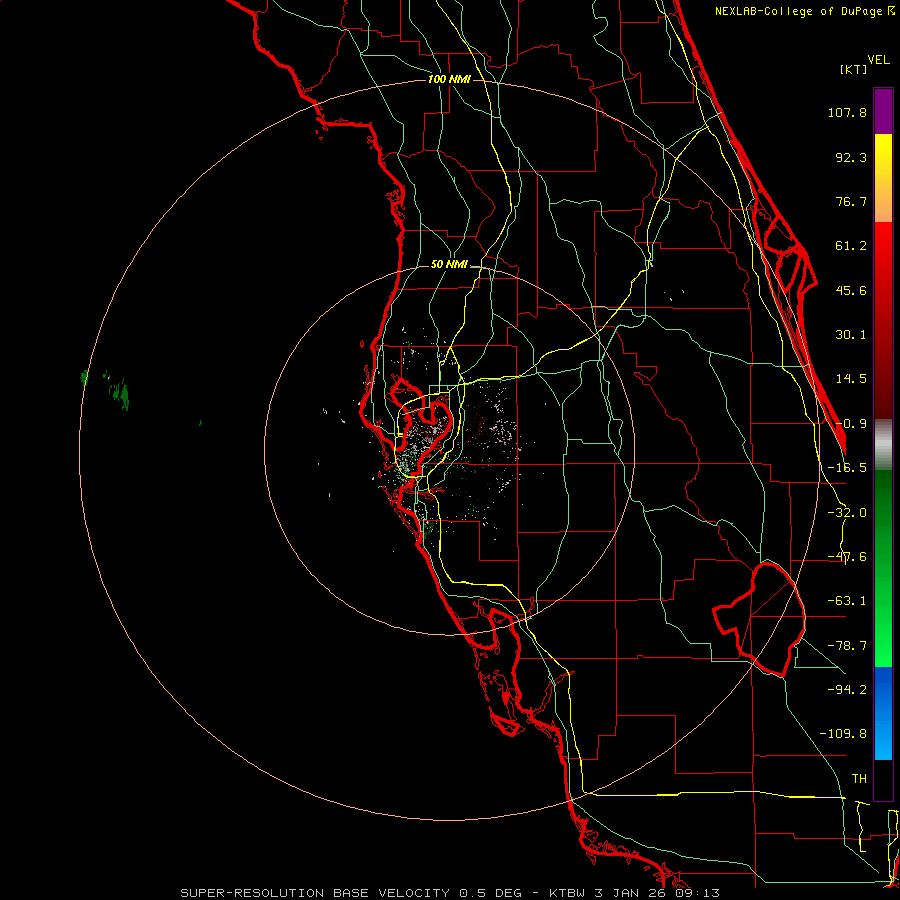Click the -16.5 velocity scale value
Viewport: 900px width, 900px height.
[847, 468]
